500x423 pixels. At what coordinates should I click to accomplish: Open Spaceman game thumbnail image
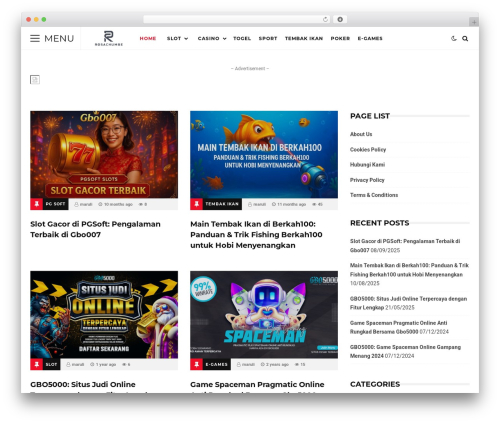tap(264, 315)
